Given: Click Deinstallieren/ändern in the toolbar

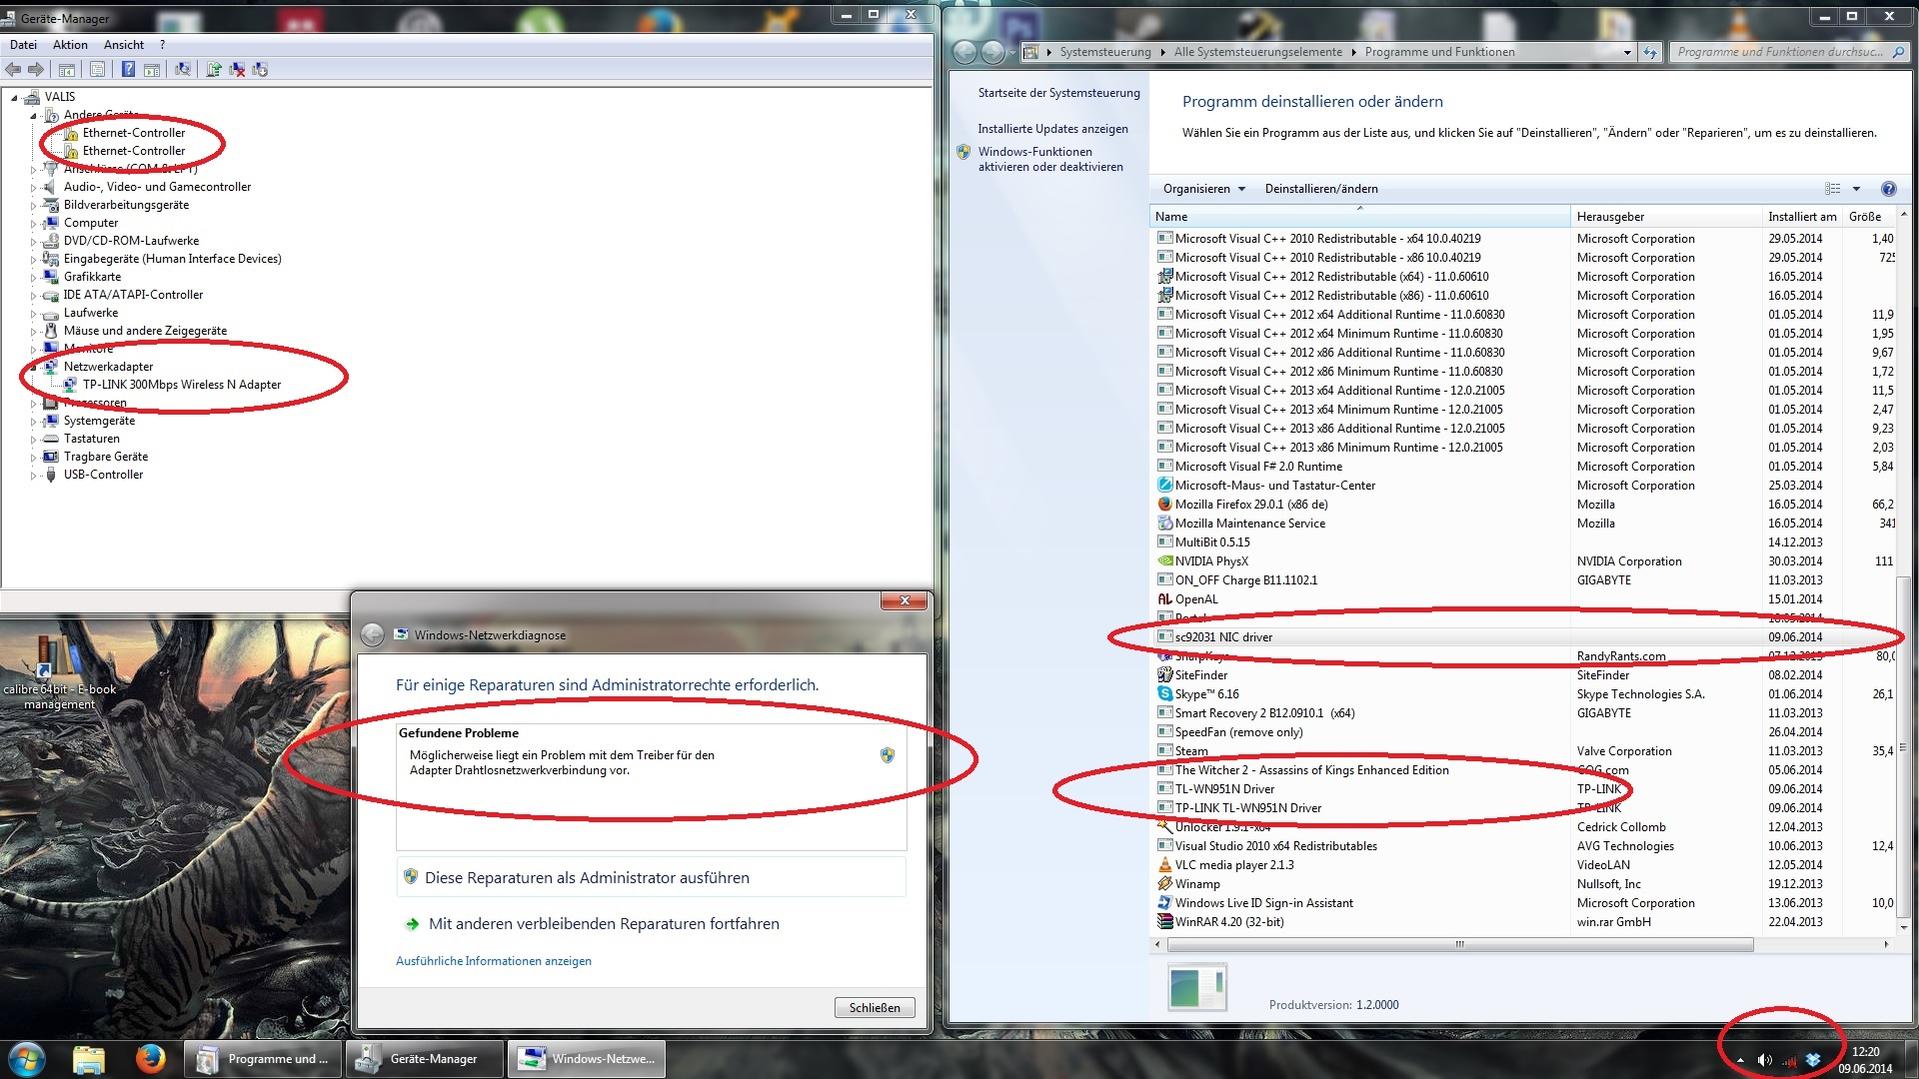Looking at the screenshot, I should click(1321, 189).
